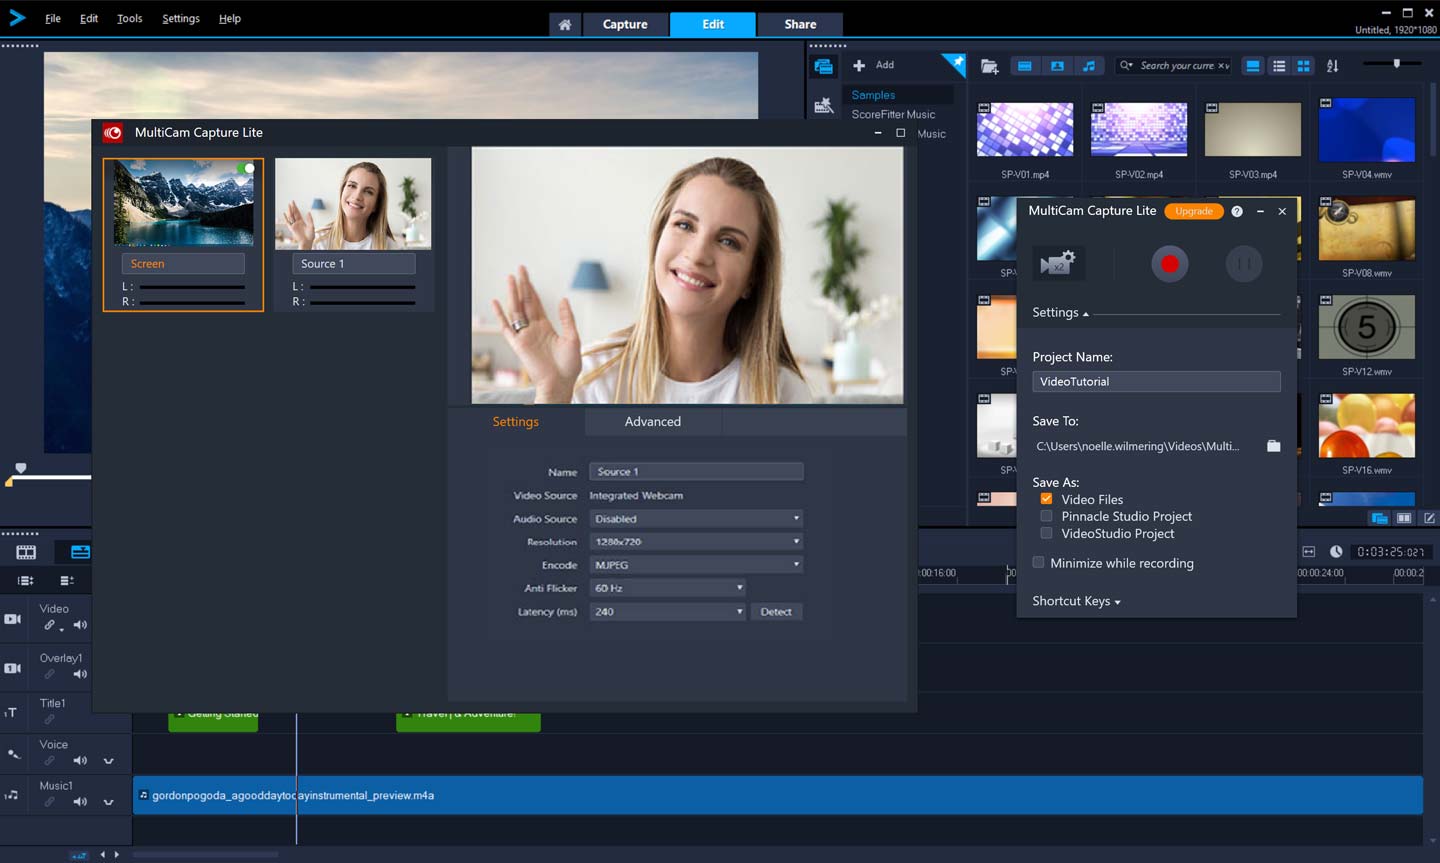
Task: Open the File menu
Action: pyautogui.click(x=53, y=18)
